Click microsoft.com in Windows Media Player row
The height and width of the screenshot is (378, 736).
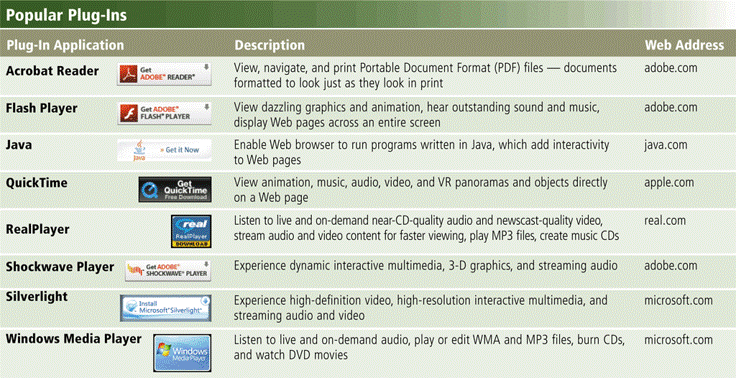(678, 339)
